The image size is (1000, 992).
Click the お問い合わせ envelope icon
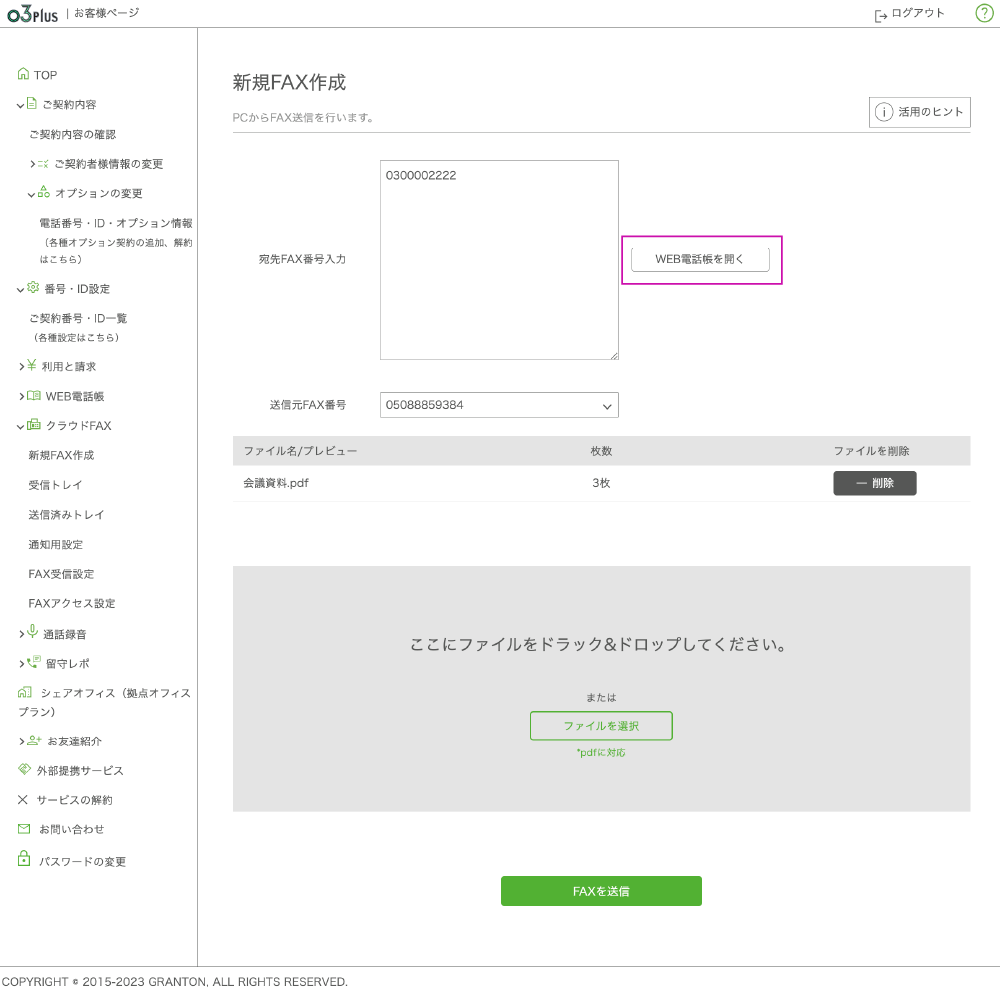[24, 829]
